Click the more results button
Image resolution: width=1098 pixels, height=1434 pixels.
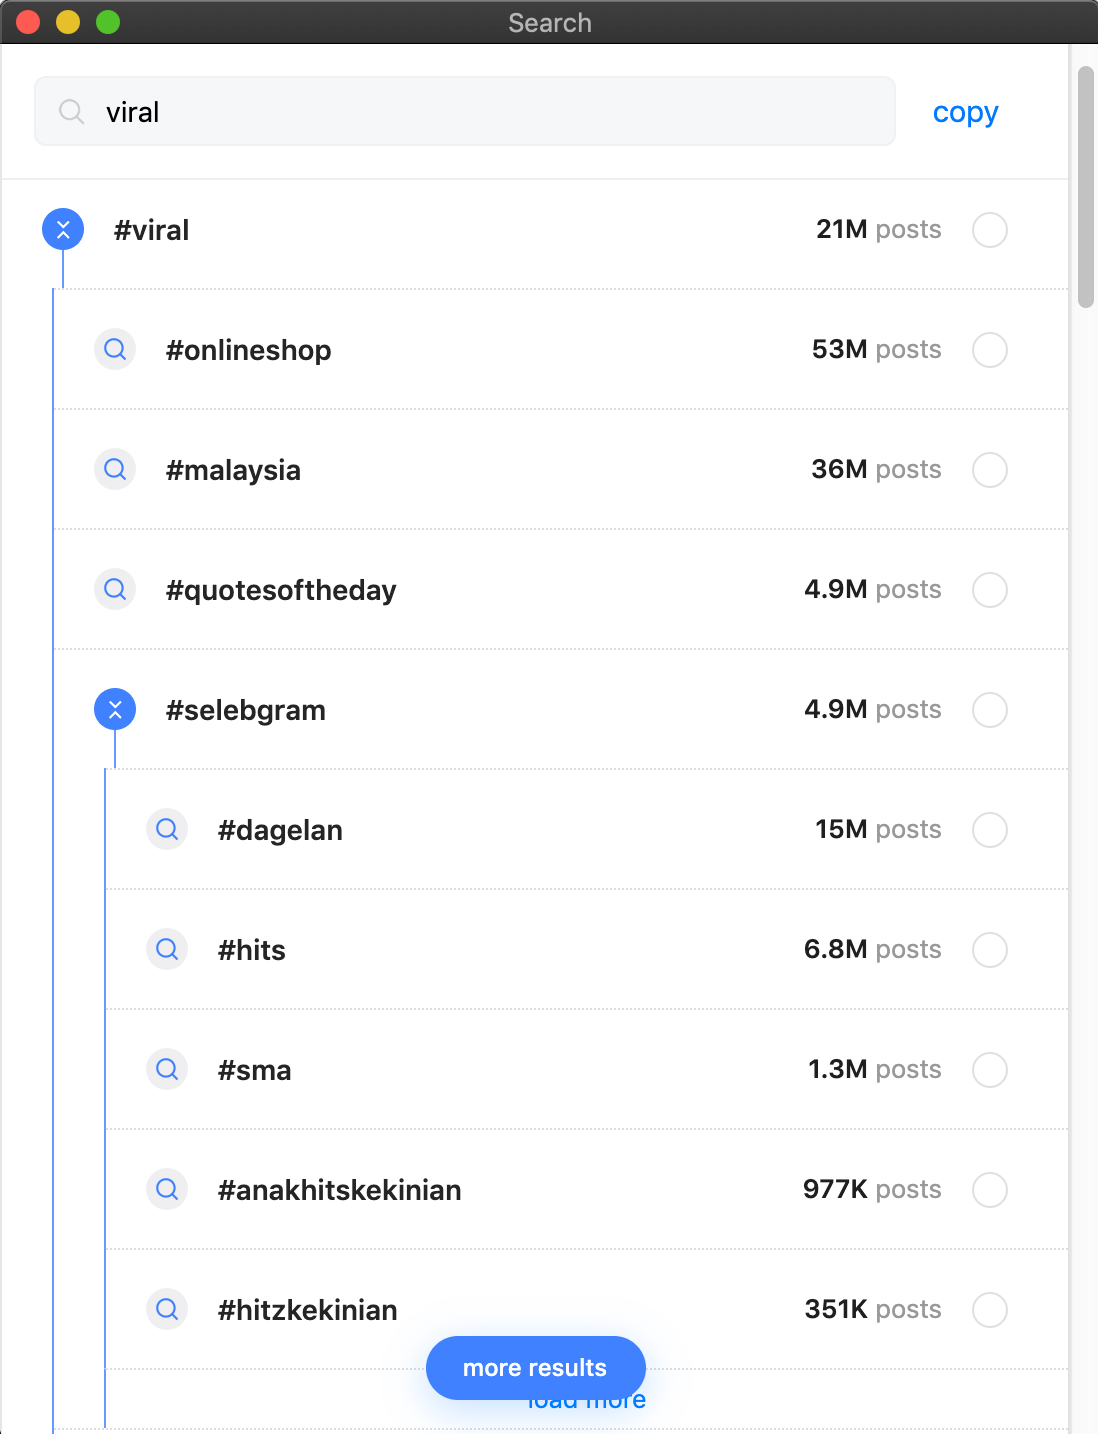coord(536,1367)
